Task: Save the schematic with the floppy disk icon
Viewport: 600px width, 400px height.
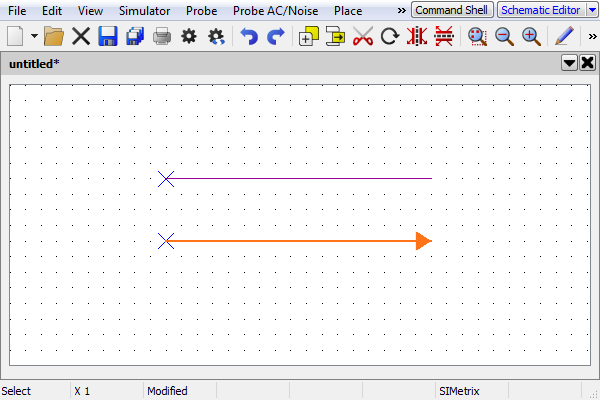Action: (x=108, y=37)
